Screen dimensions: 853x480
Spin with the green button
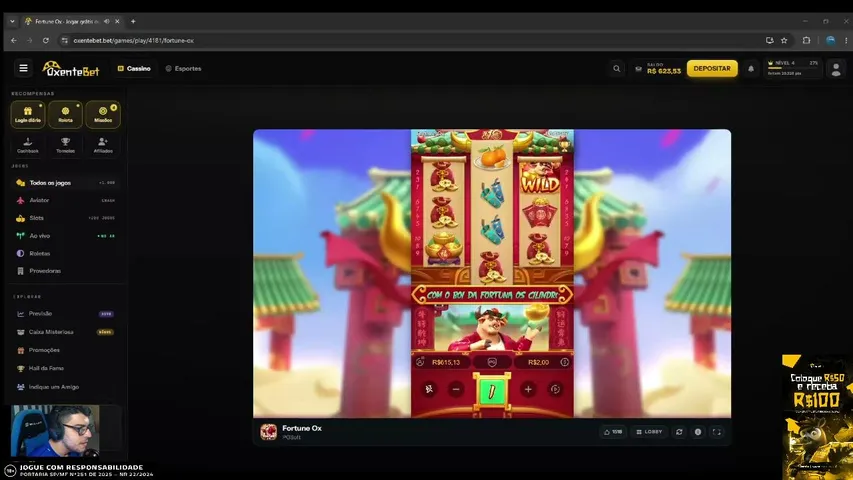(x=492, y=391)
